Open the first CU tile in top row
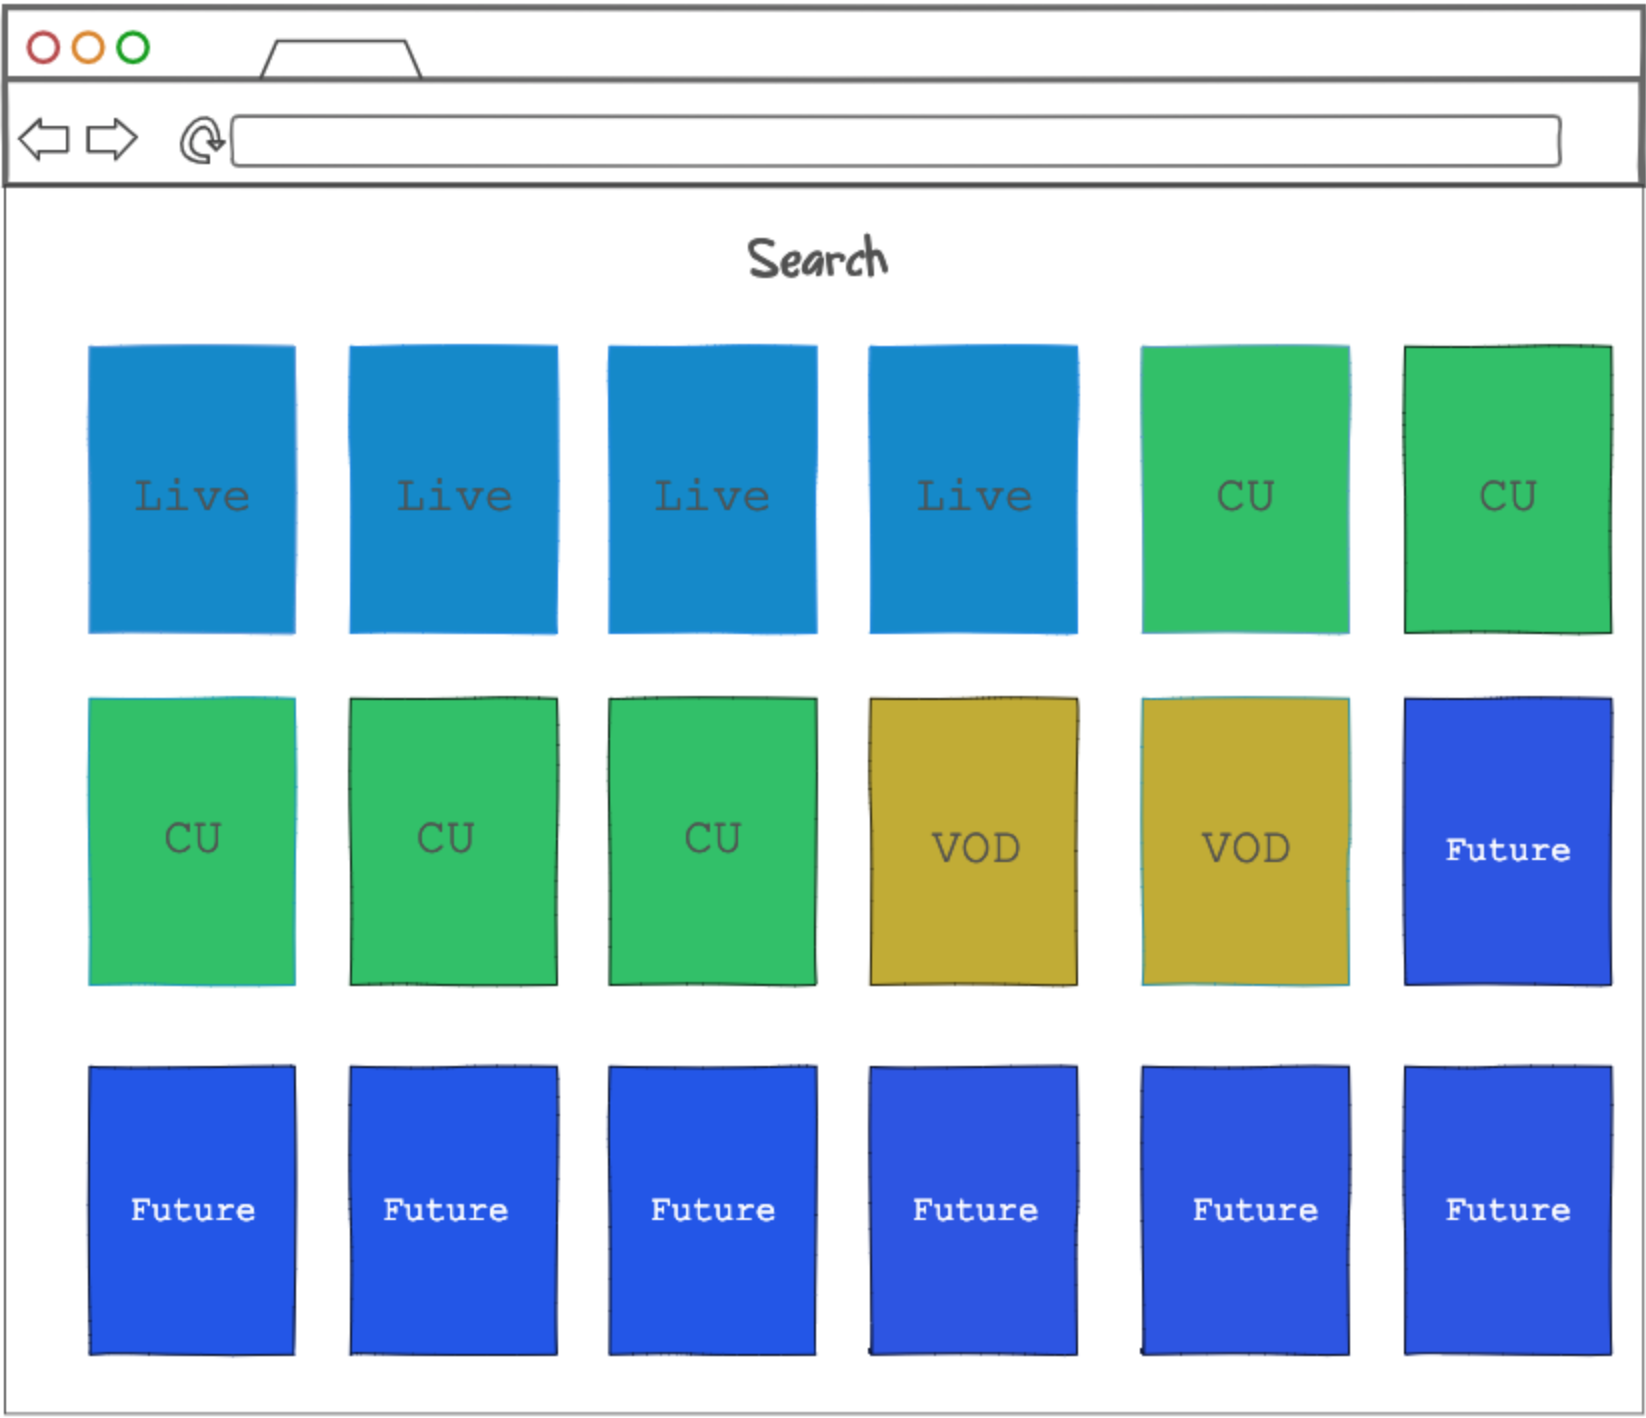The image size is (1646, 1418). (x=1245, y=490)
